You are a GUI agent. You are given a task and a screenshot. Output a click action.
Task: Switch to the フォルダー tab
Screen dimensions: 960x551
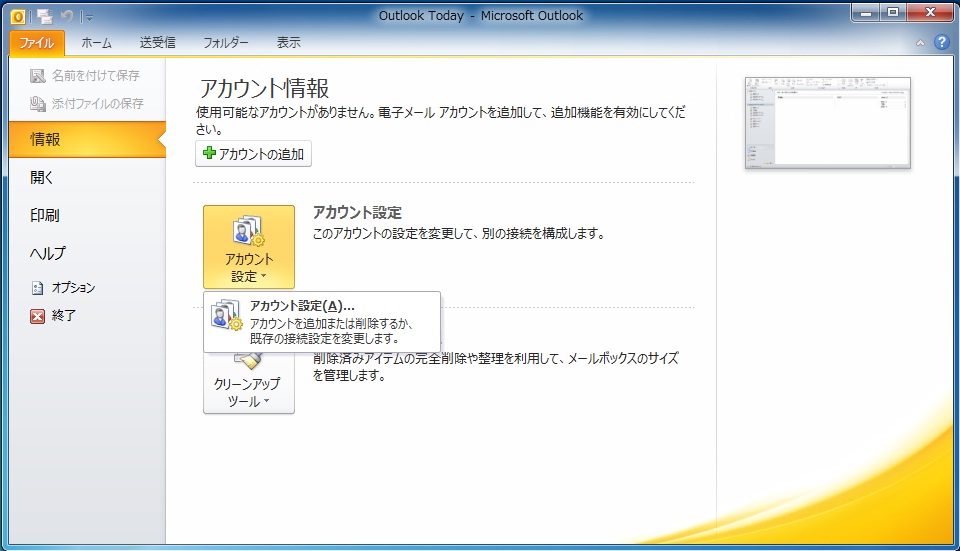(226, 43)
